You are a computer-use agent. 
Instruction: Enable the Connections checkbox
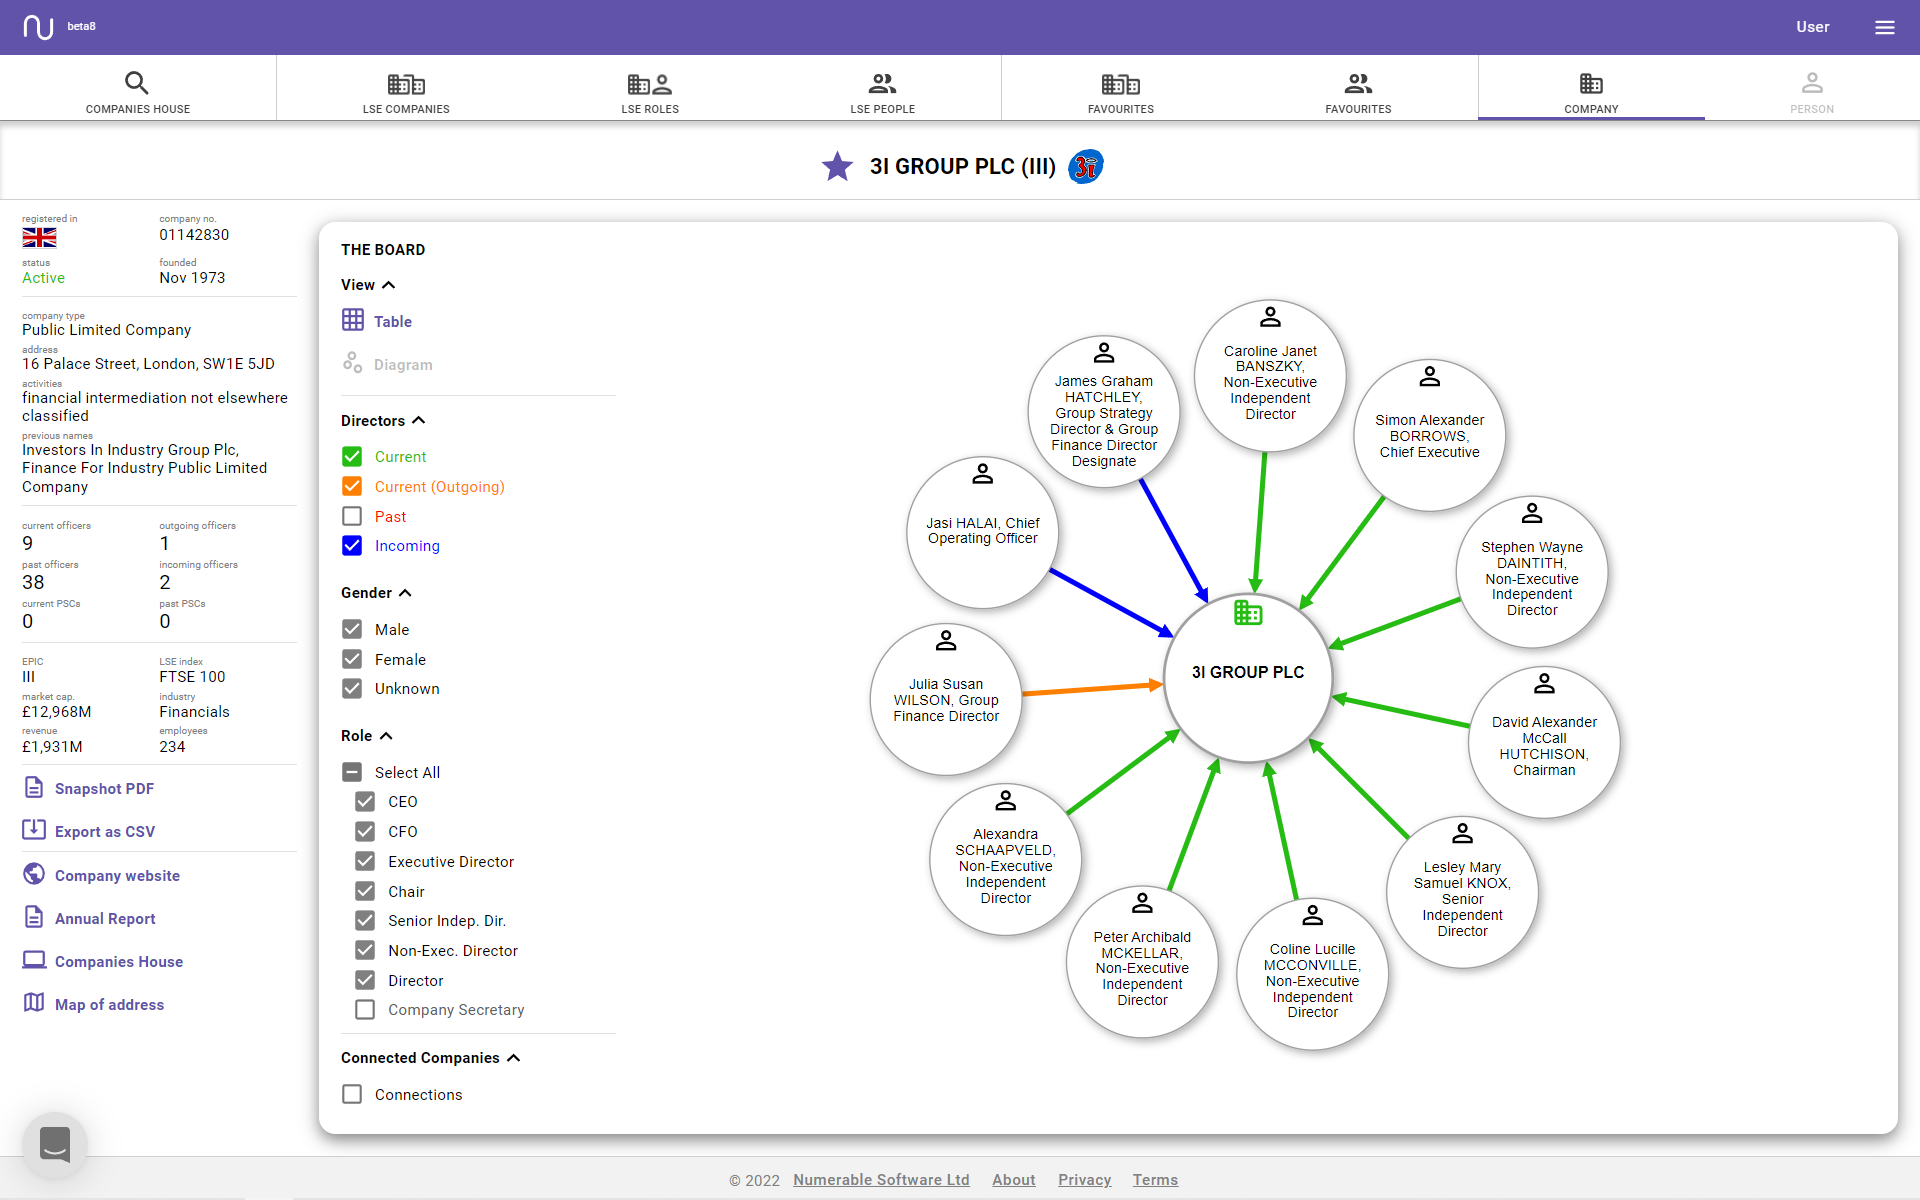pyautogui.click(x=352, y=1095)
